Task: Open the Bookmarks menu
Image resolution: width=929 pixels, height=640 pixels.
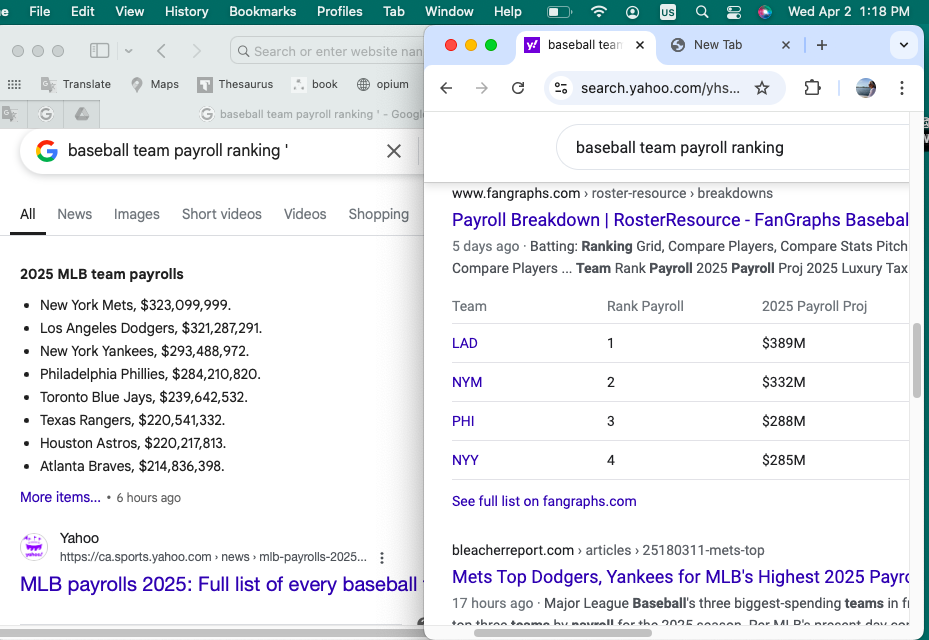Action: point(262,12)
